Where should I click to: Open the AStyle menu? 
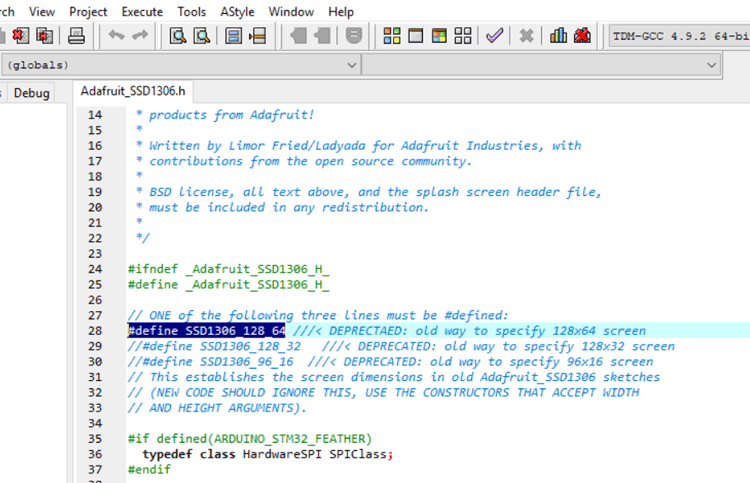[x=236, y=12]
